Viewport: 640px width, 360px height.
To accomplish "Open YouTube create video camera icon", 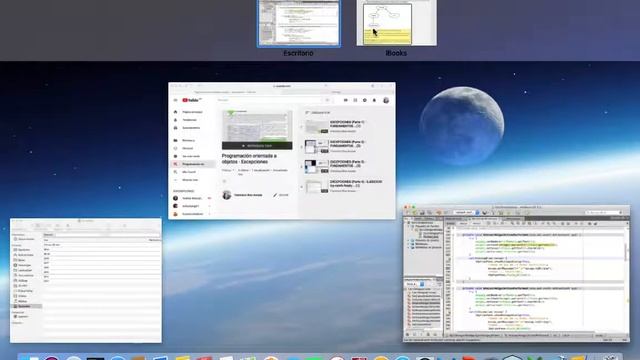I will click(346, 100).
